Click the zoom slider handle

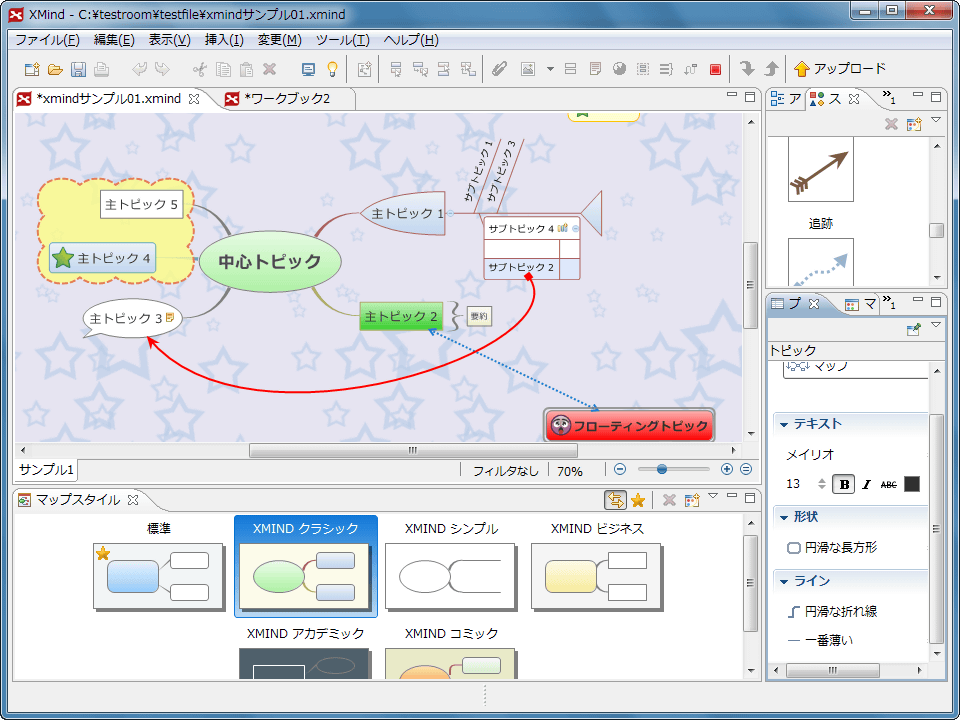661,470
